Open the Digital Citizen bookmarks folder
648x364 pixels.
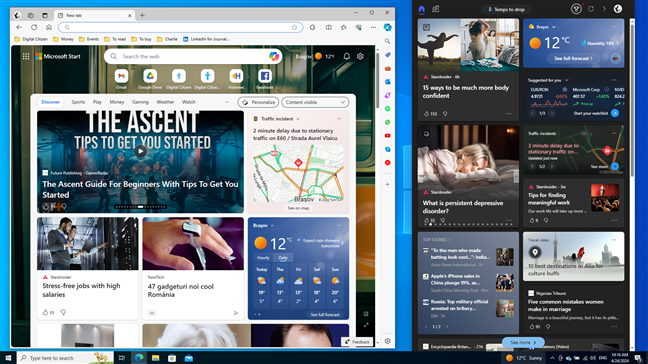click(x=31, y=39)
